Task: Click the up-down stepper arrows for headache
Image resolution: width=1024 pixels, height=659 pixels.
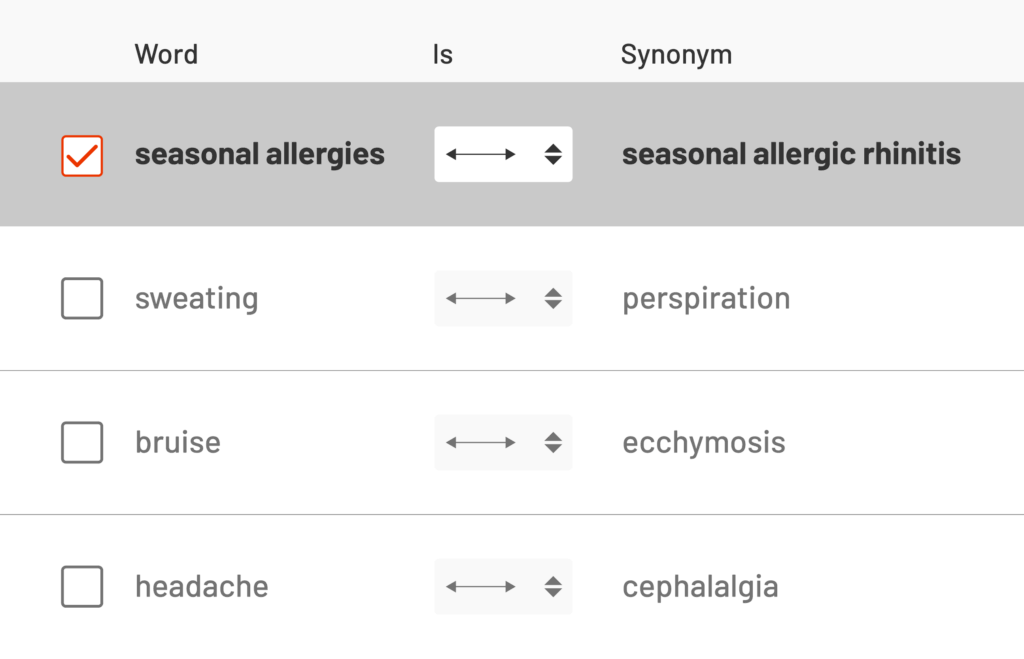Action: (x=553, y=586)
